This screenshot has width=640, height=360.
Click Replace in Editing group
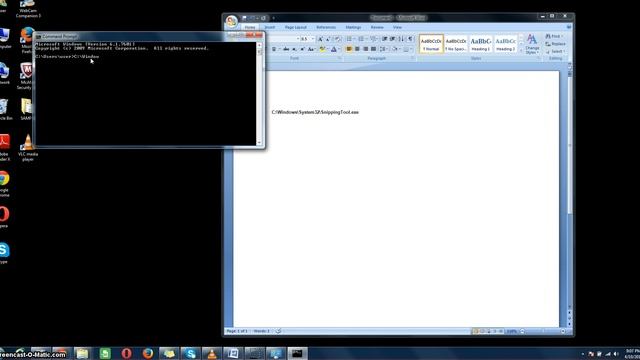tap(556, 44)
